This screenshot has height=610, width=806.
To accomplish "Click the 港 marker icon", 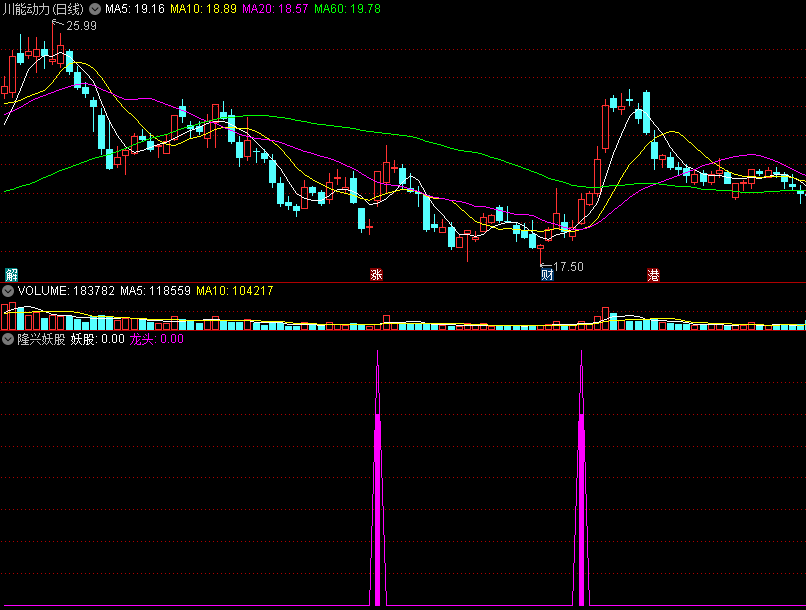I will pos(653,275).
